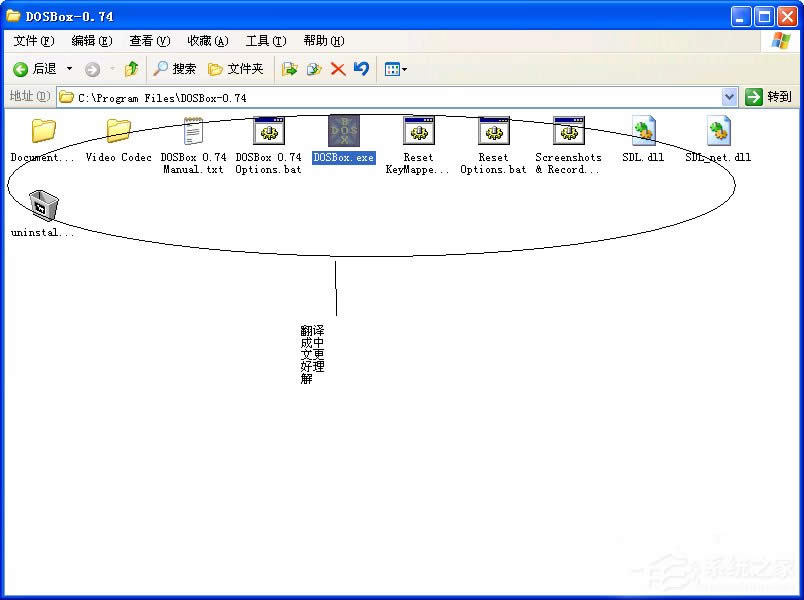Open the Back button history dropdown

click(x=67, y=68)
